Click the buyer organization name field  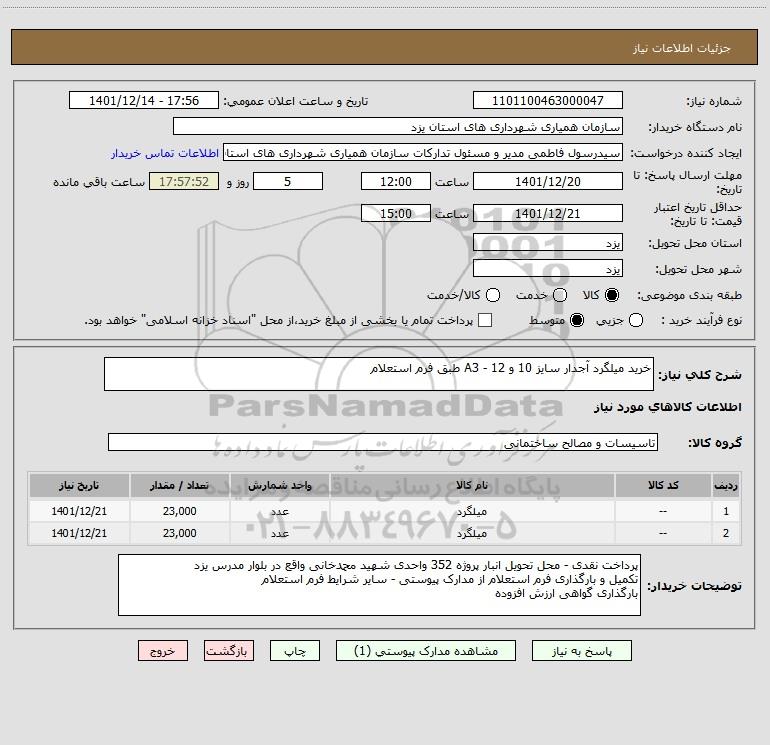pyautogui.click(x=398, y=127)
